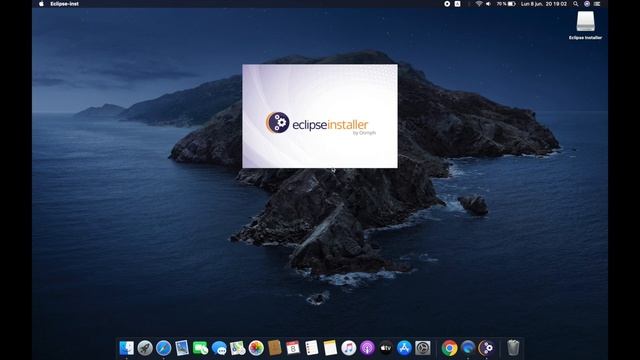Click the volume icon in menu bar
This screenshot has height=360, width=640.
[x=489, y=4]
